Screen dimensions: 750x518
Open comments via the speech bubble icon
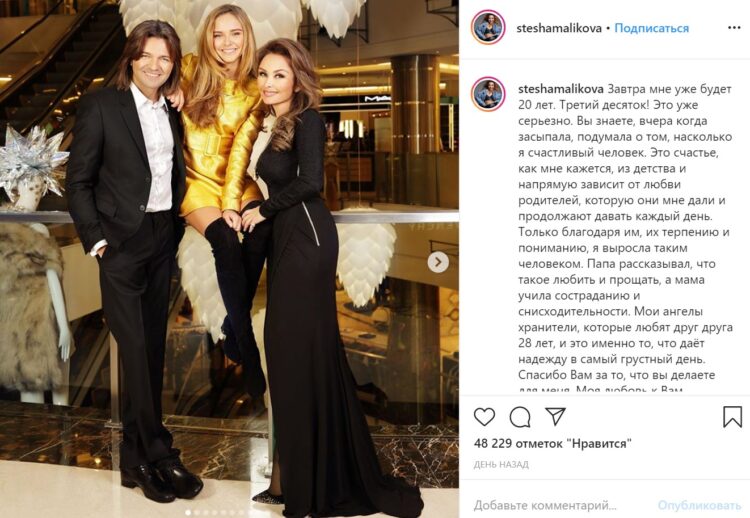point(520,417)
